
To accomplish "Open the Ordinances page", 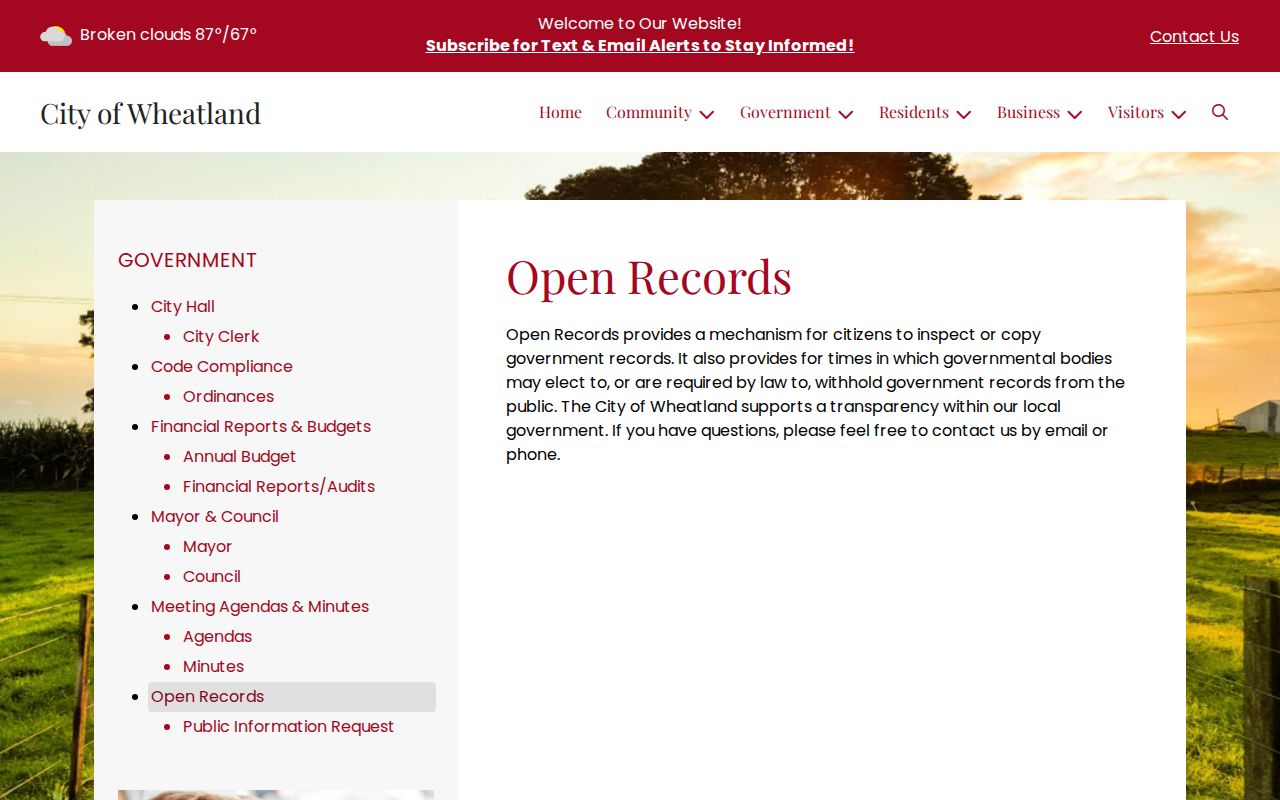I will point(228,396).
